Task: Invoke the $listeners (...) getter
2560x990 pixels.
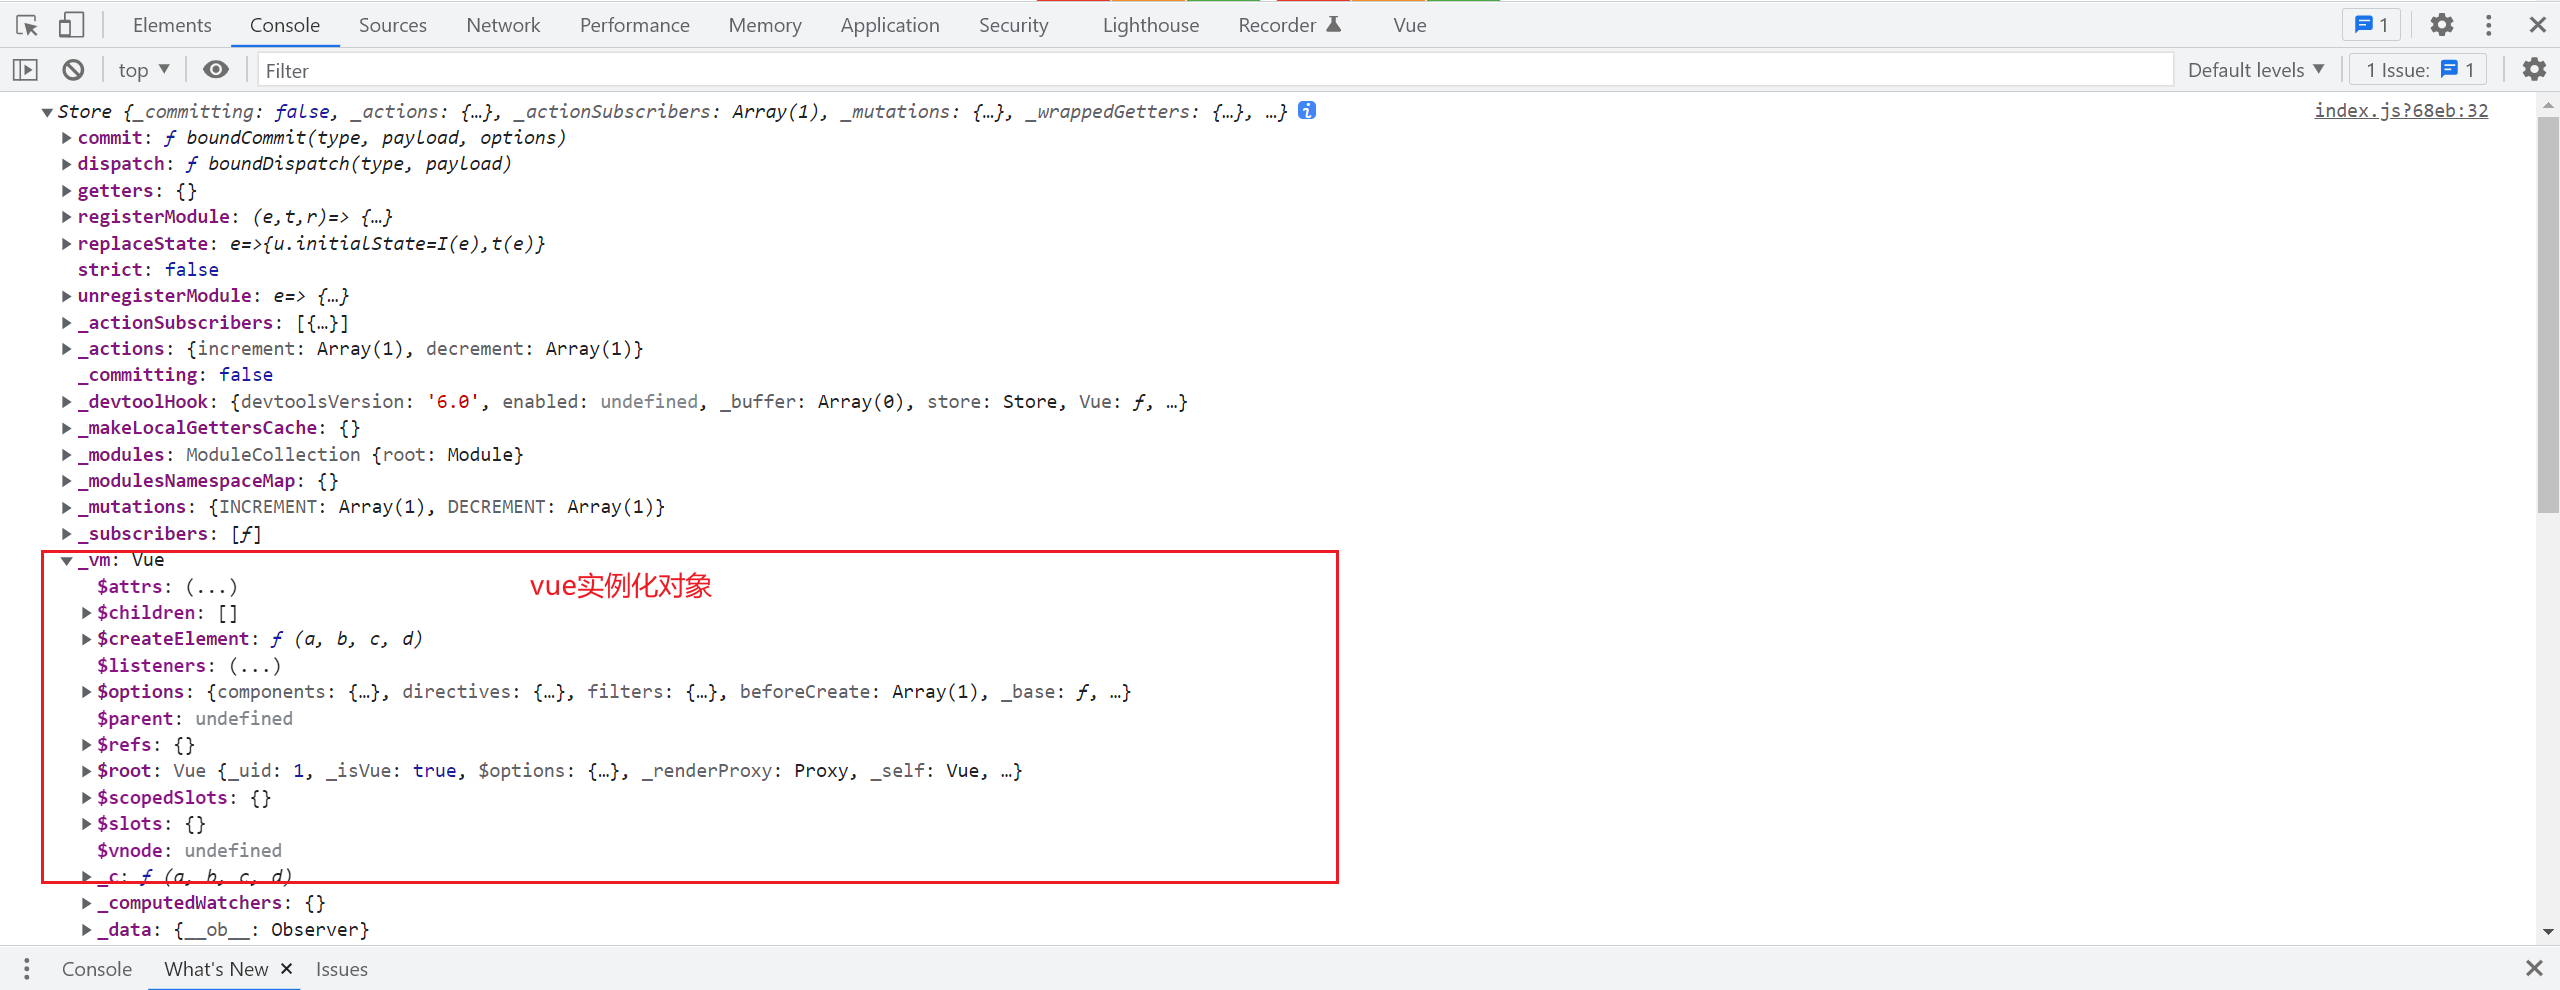Action: [x=255, y=666]
